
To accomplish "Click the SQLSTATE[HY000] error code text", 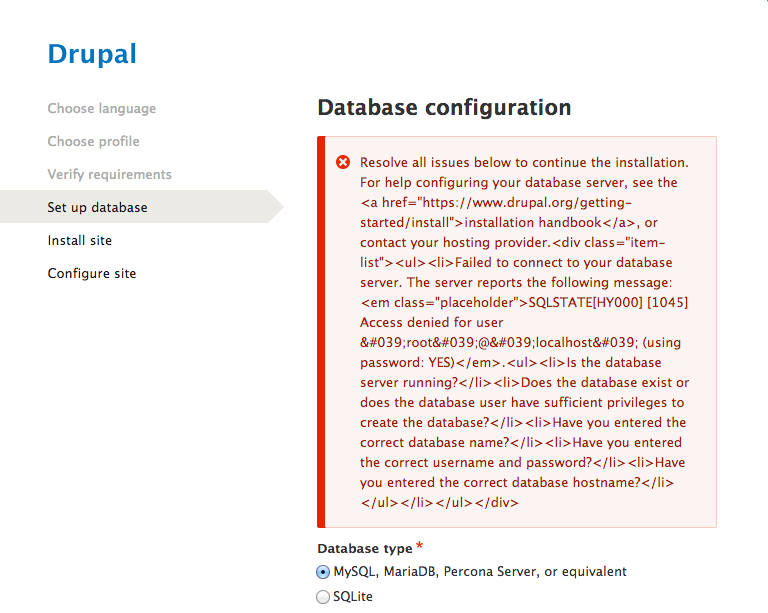I will 585,302.
